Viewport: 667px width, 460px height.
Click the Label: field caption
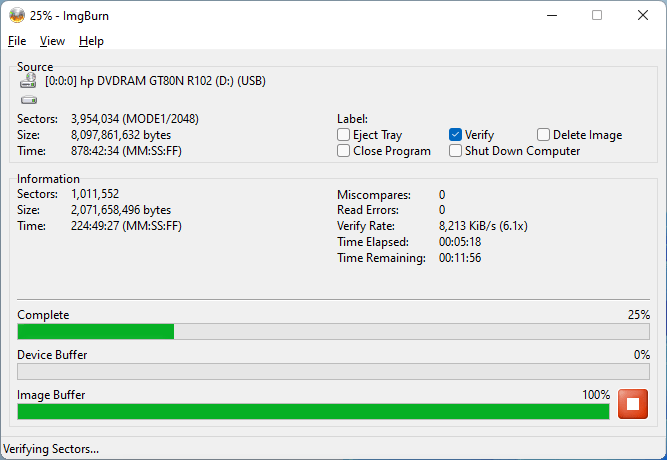[x=352, y=119]
